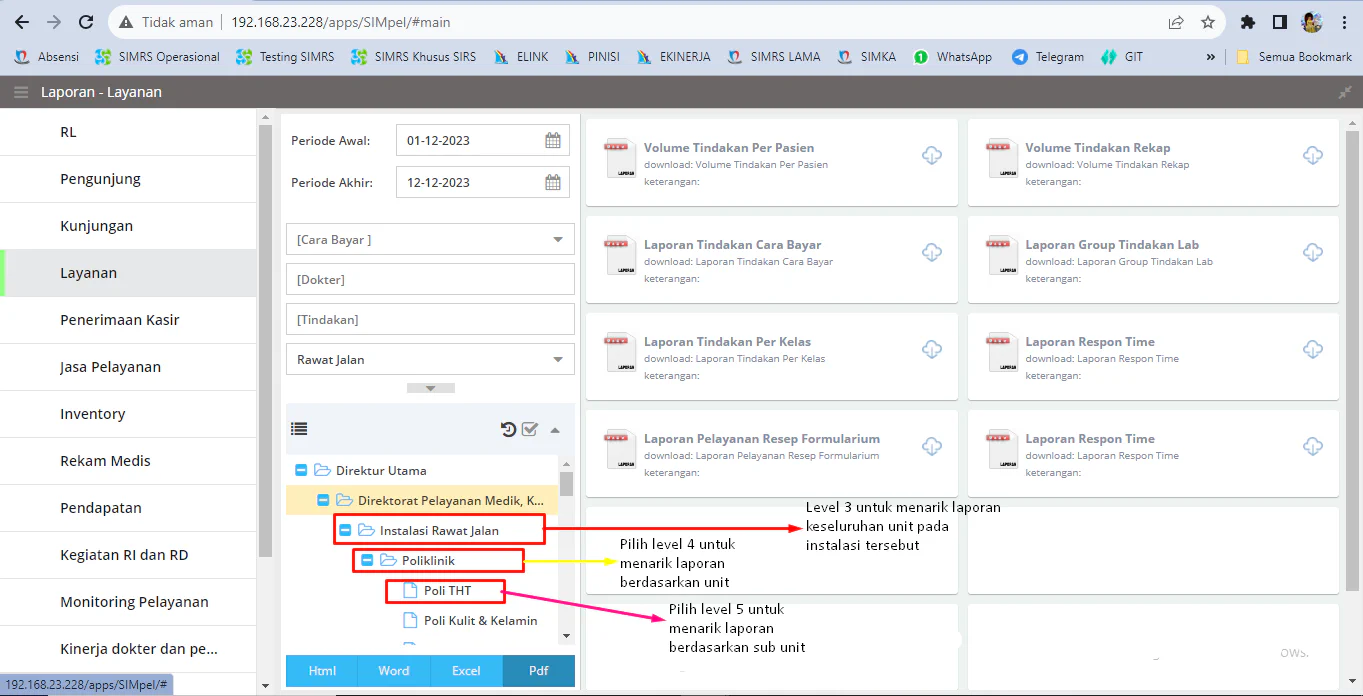Screen dimensions: 1363x696
Task: Select Poli THT in the tree
Action: click(x=447, y=591)
